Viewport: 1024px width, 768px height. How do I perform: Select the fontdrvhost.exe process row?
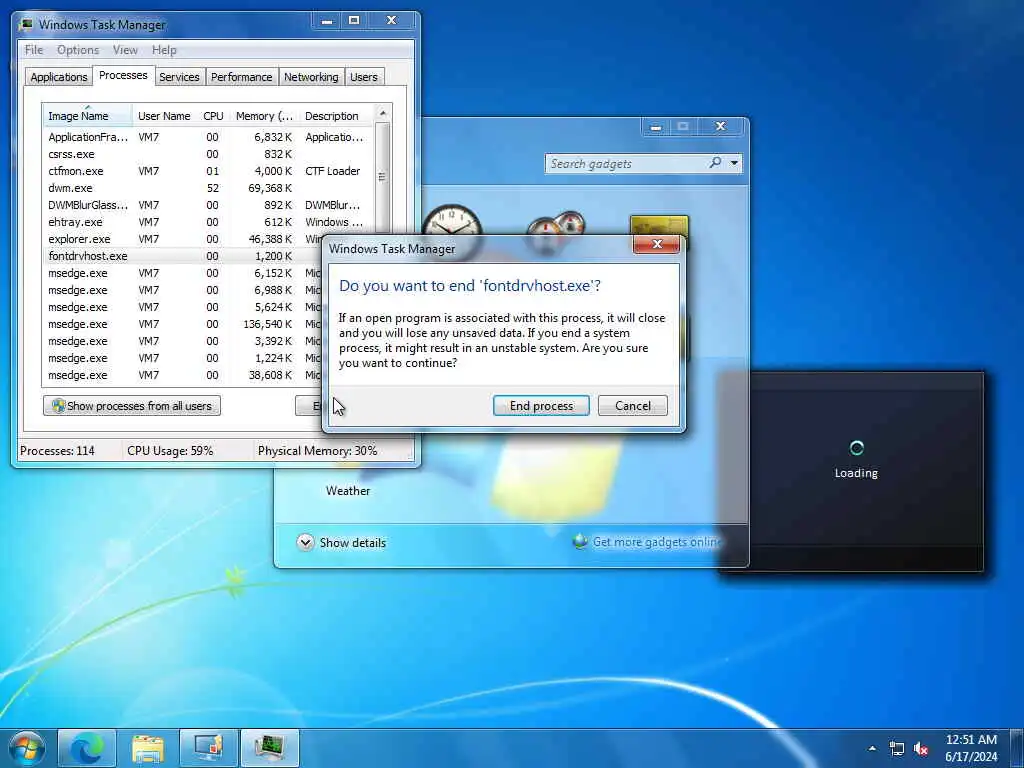click(x=183, y=256)
